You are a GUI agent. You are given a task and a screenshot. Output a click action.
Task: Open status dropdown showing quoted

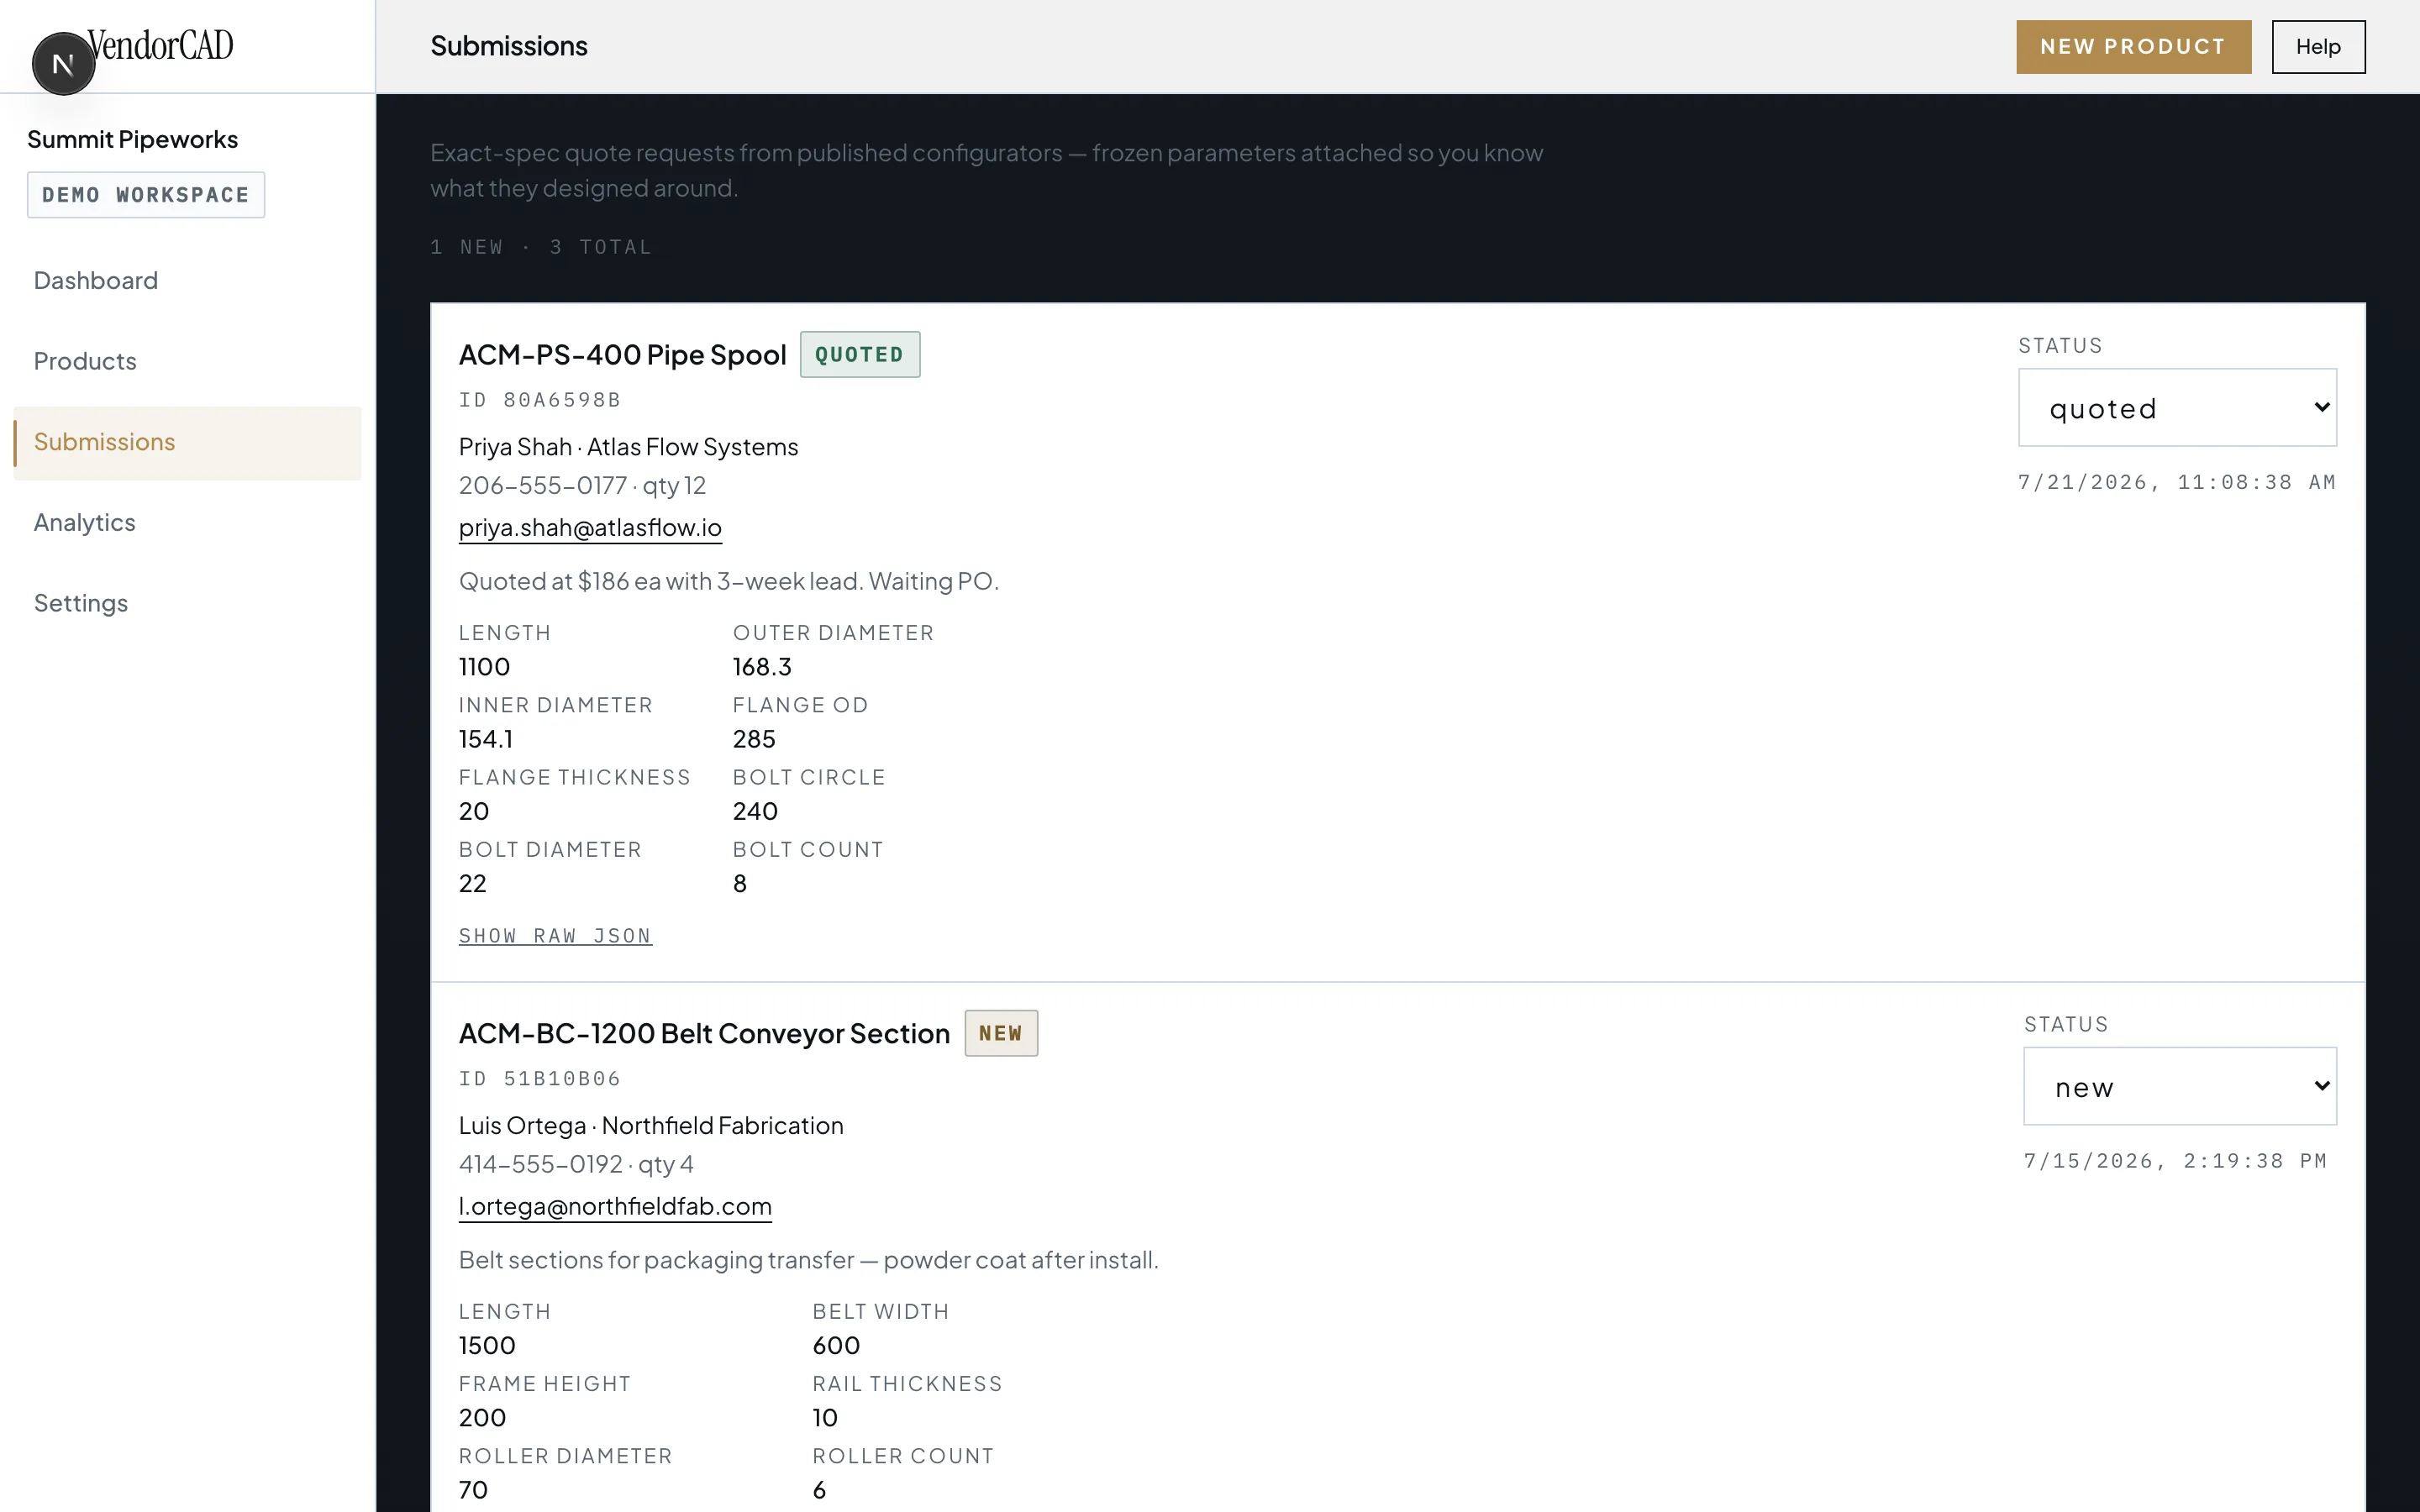pos(2177,408)
